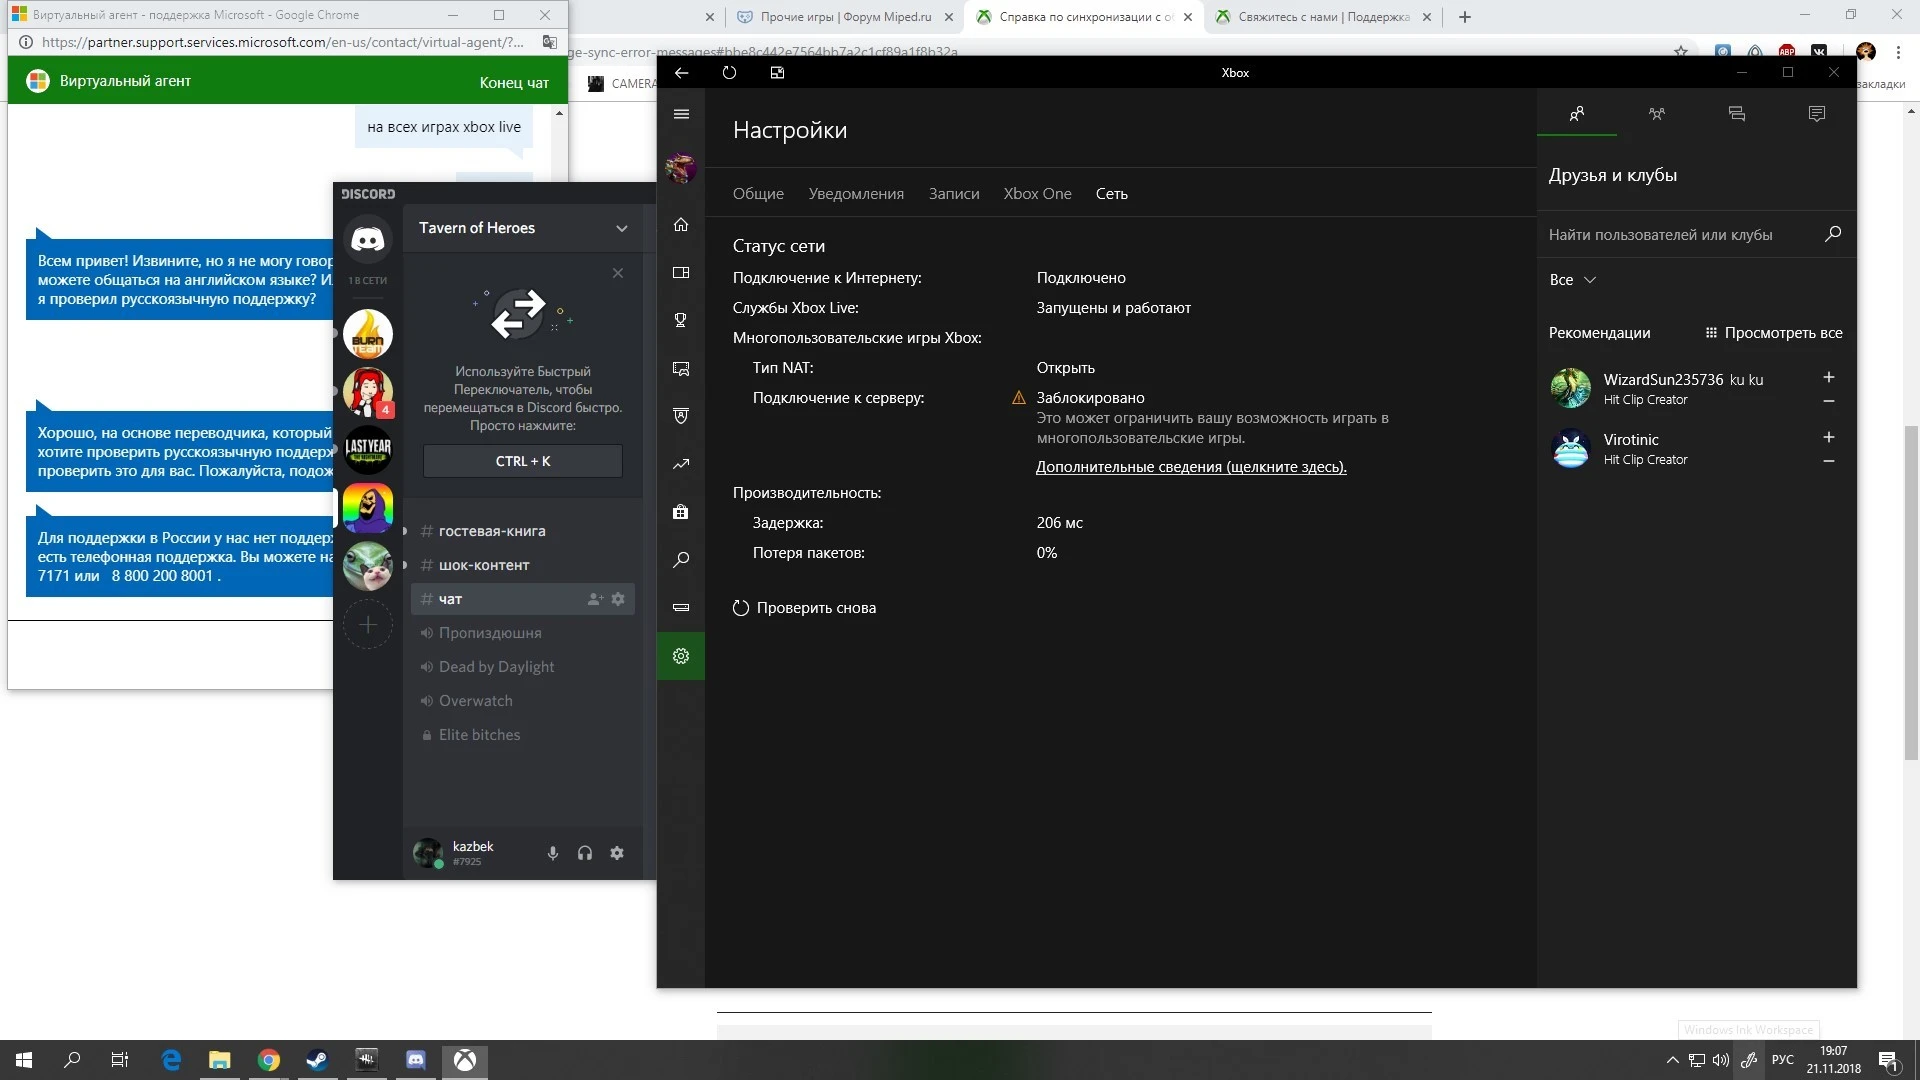
Task: Open the Store bag in Xbox sidebar
Action: coord(681,512)
